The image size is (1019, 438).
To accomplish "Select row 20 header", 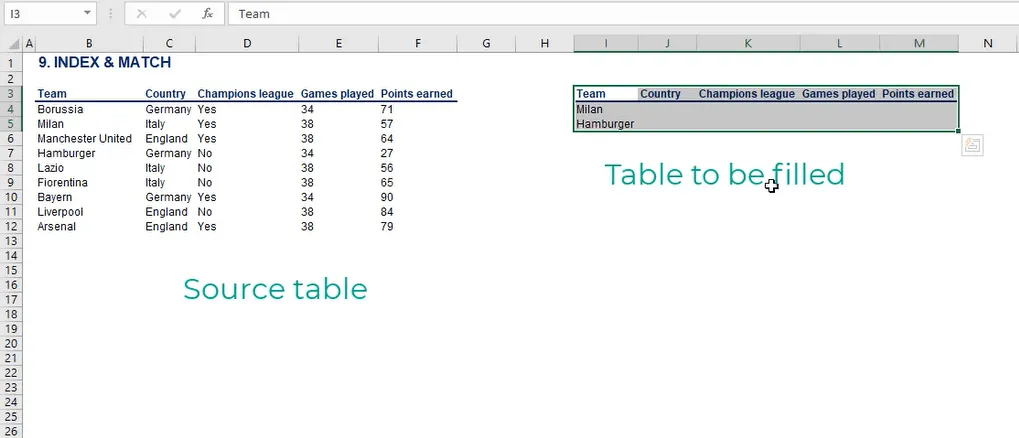I will (x=10, y=343).
